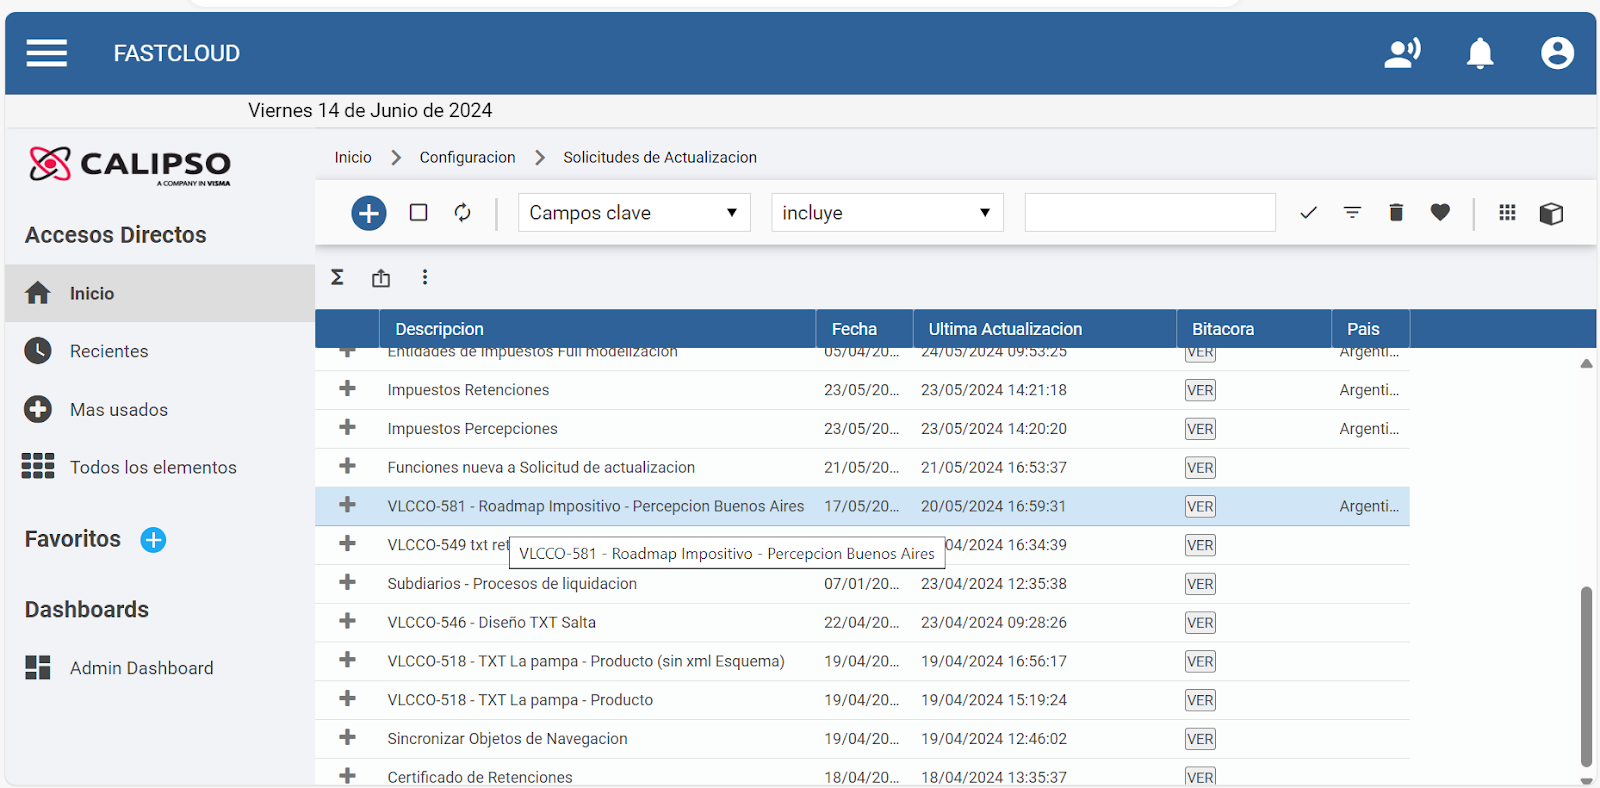1600x788 pixels.
Task: Go to Inicio in sidebar
Action: point(160,293)
